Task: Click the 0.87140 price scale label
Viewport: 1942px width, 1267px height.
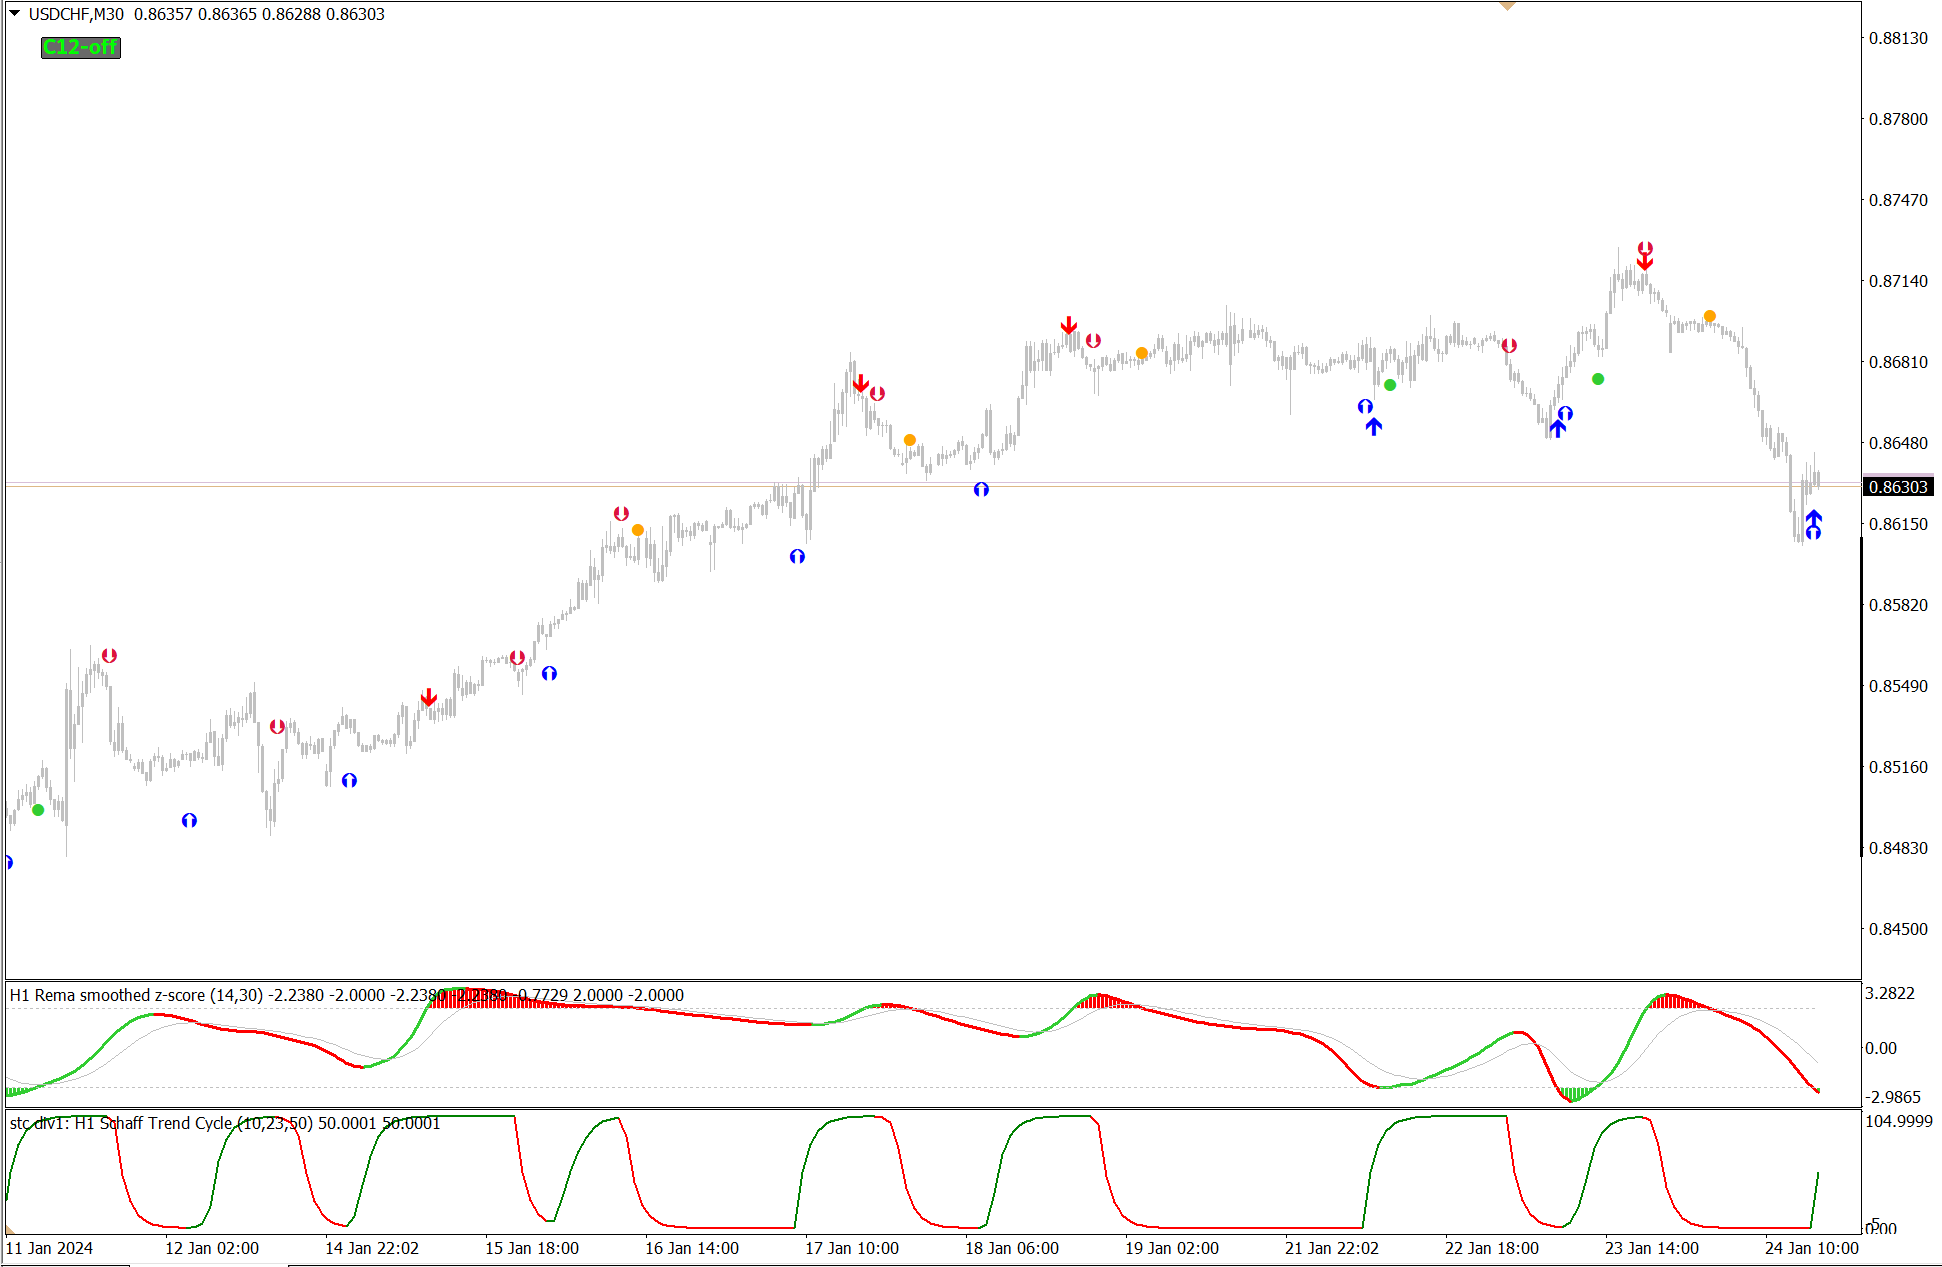Action: point(1898,281)
